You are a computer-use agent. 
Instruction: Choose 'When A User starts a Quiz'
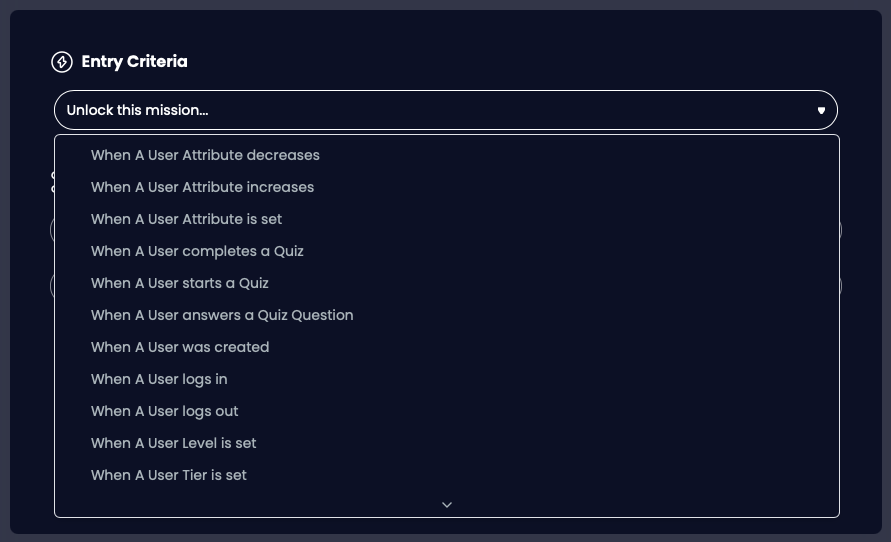tap(180, 283)
